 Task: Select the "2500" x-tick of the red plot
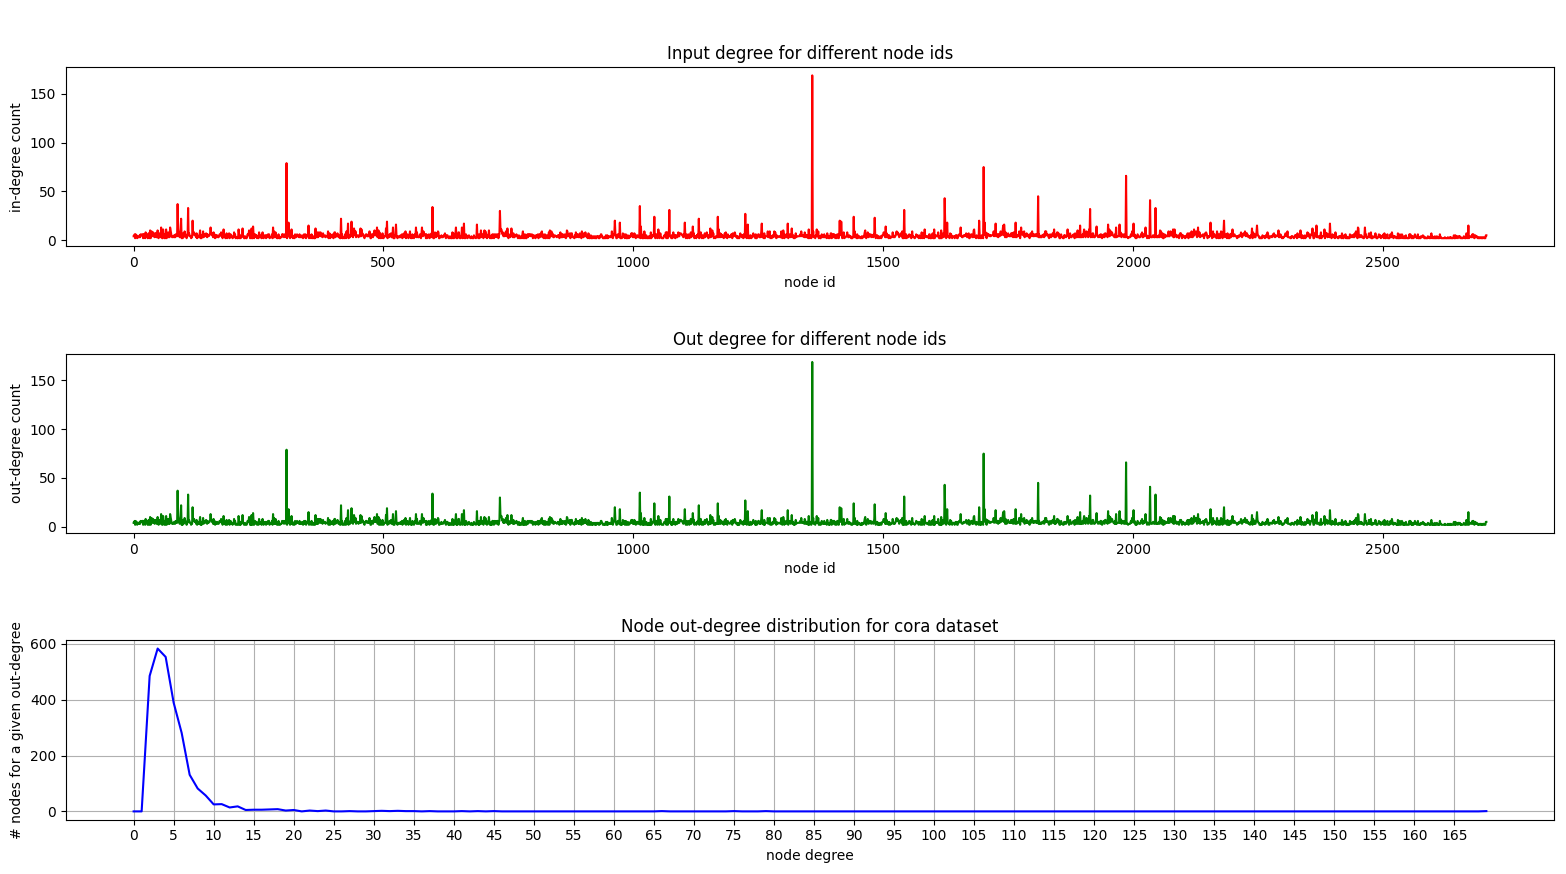pos(1382,262)
